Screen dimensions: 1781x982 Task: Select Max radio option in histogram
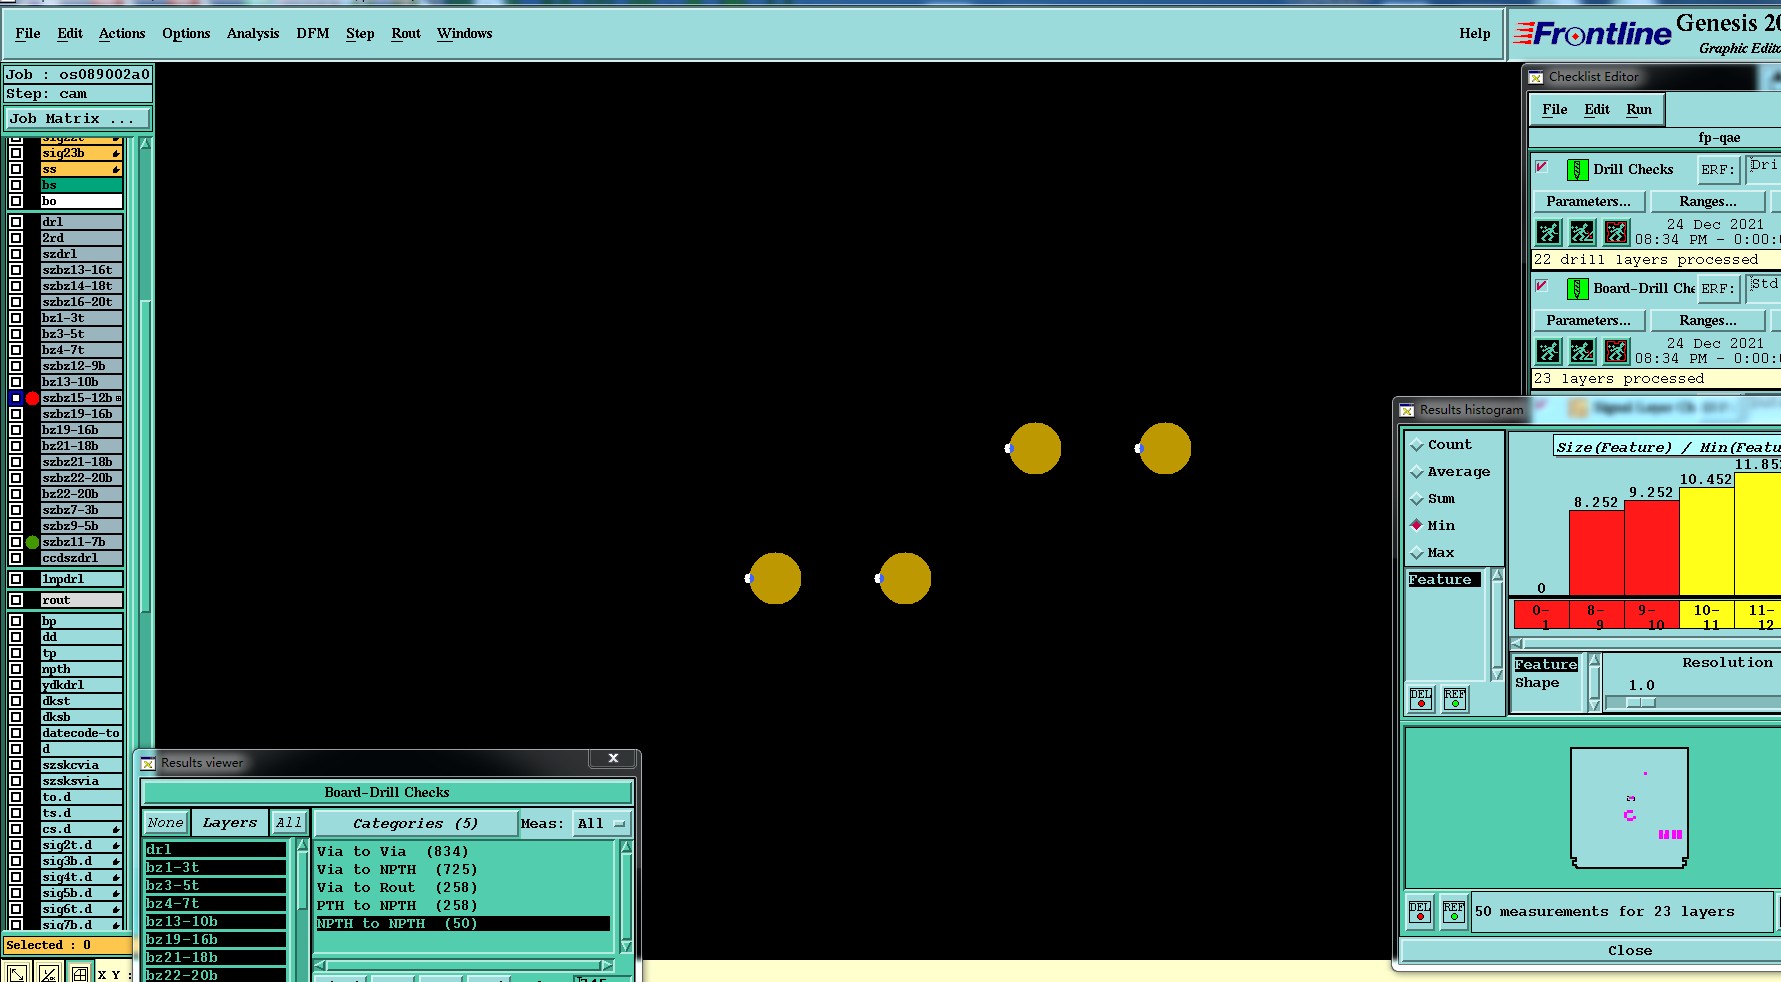pos(1416,553)
